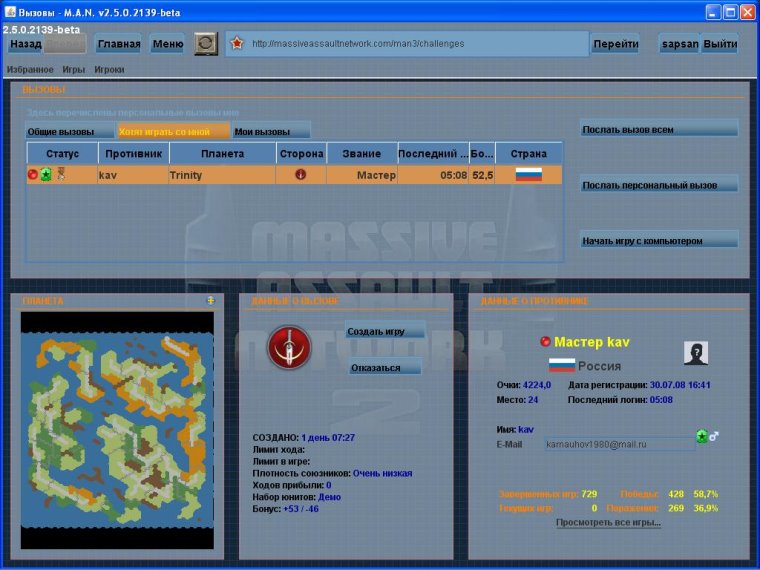760x570 pixels.
Task: Click Создать игру button
Action: click(x=385, y=331)
